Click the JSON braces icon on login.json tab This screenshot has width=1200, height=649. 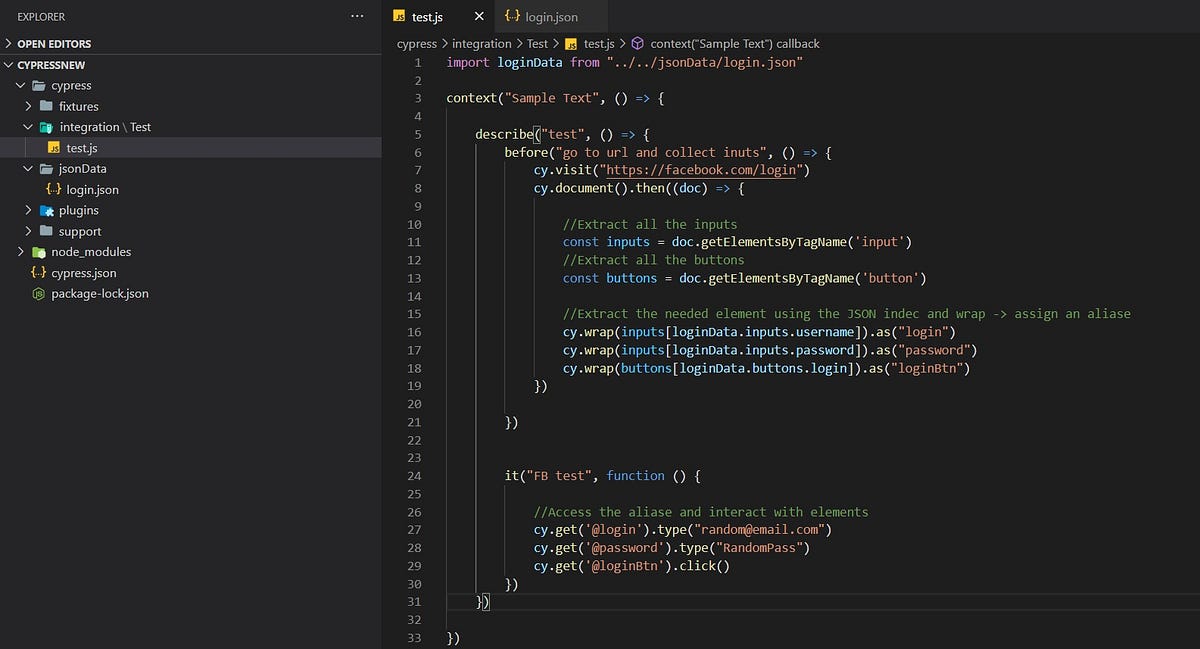click(x=512, y=16)
